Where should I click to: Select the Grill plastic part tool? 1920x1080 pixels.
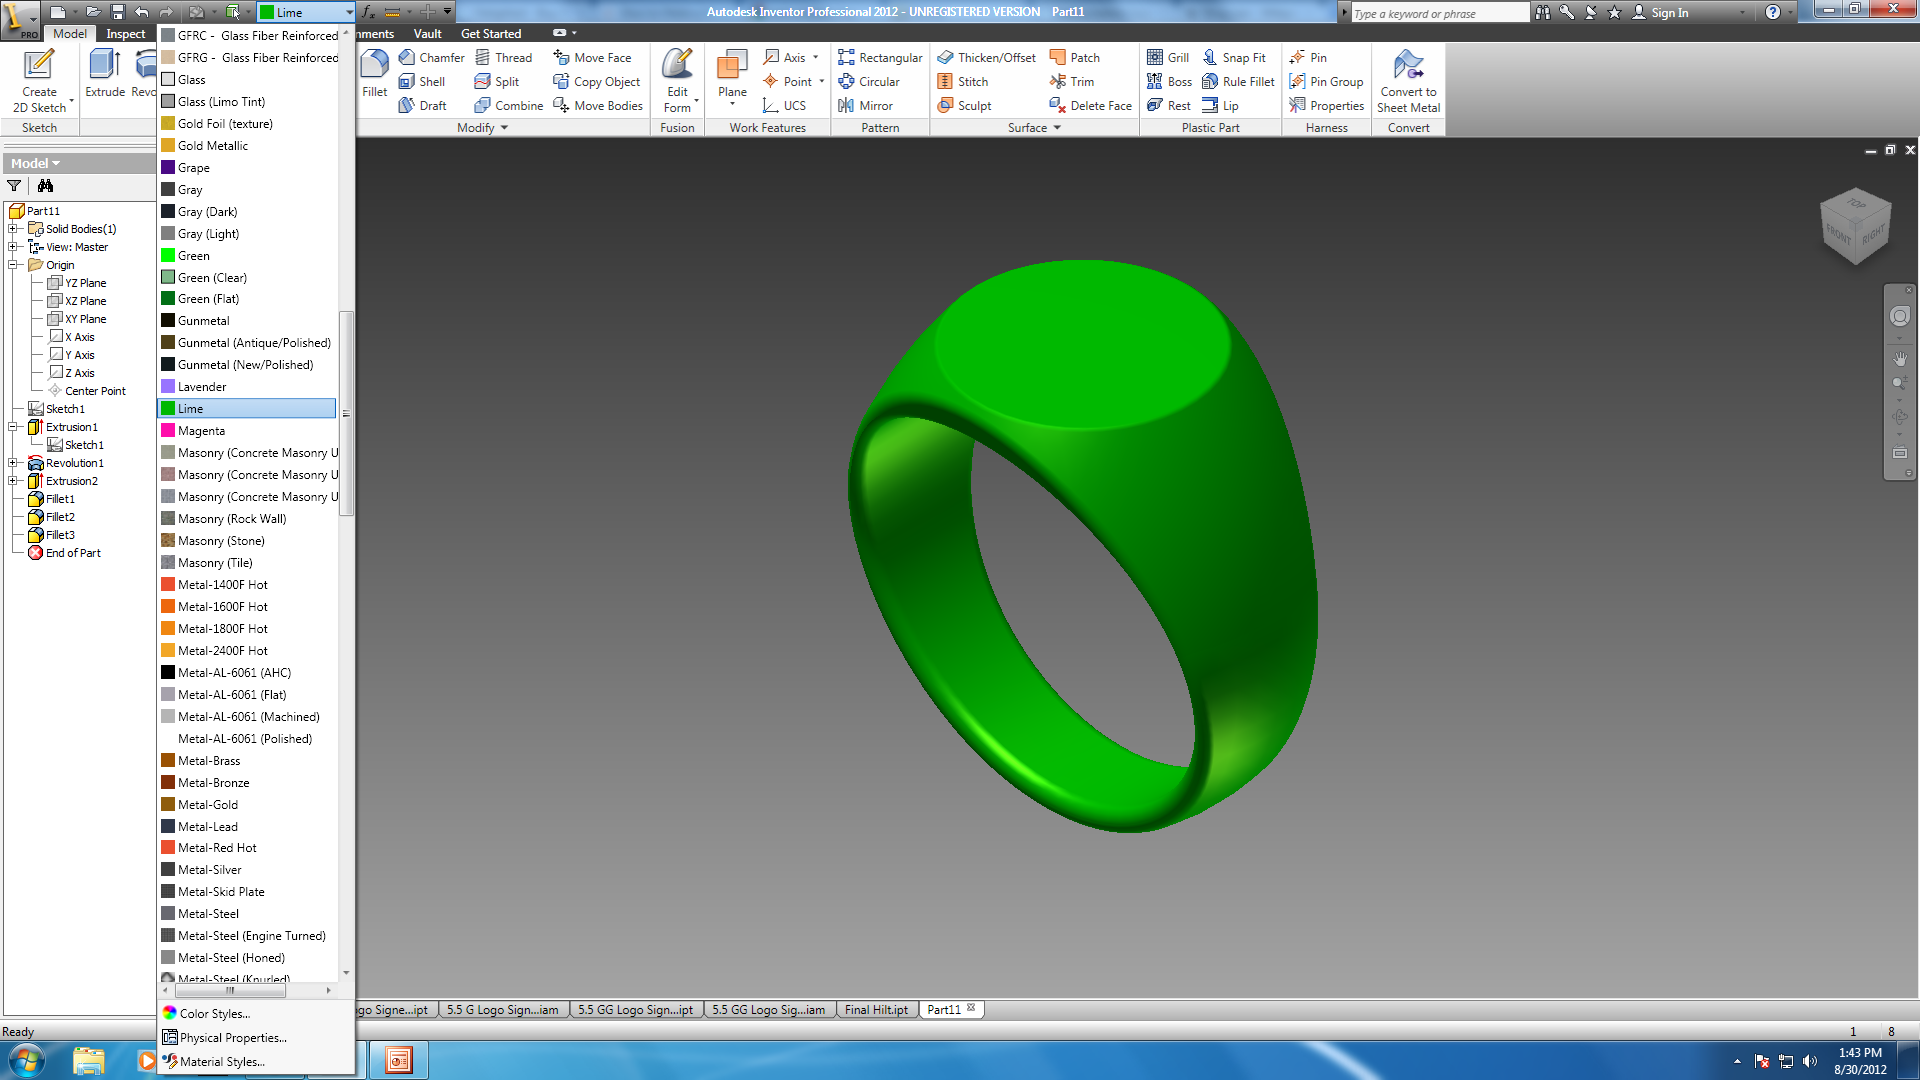[1168, 58]
